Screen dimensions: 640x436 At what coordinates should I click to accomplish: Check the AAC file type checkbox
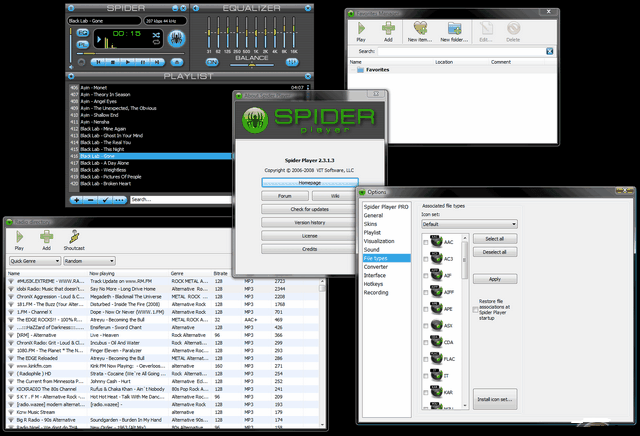426,242
